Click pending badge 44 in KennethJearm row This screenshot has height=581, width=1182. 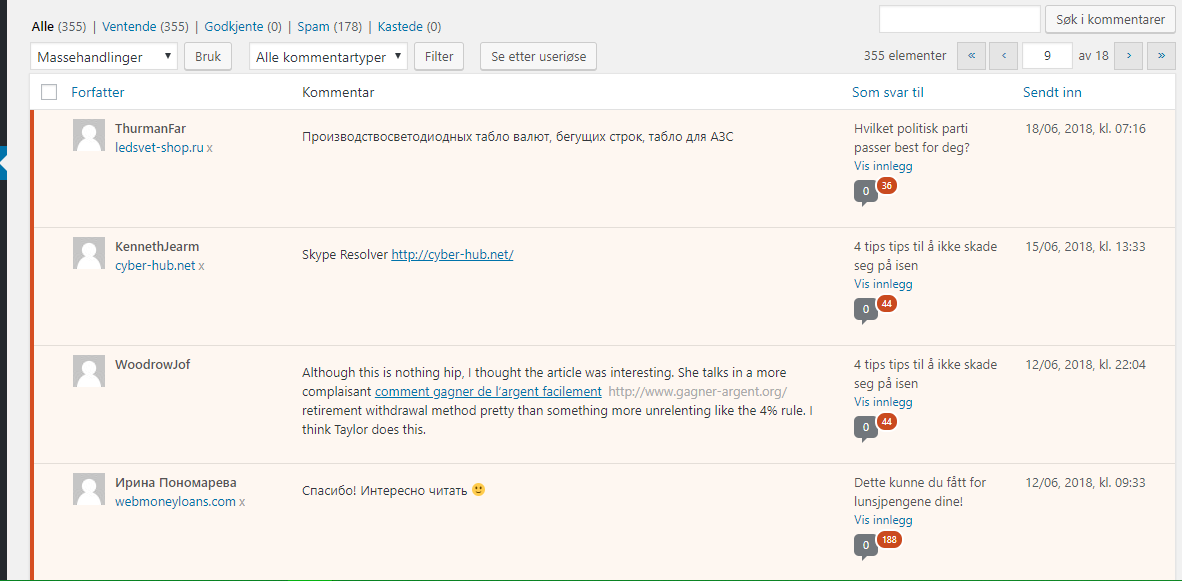886,304
